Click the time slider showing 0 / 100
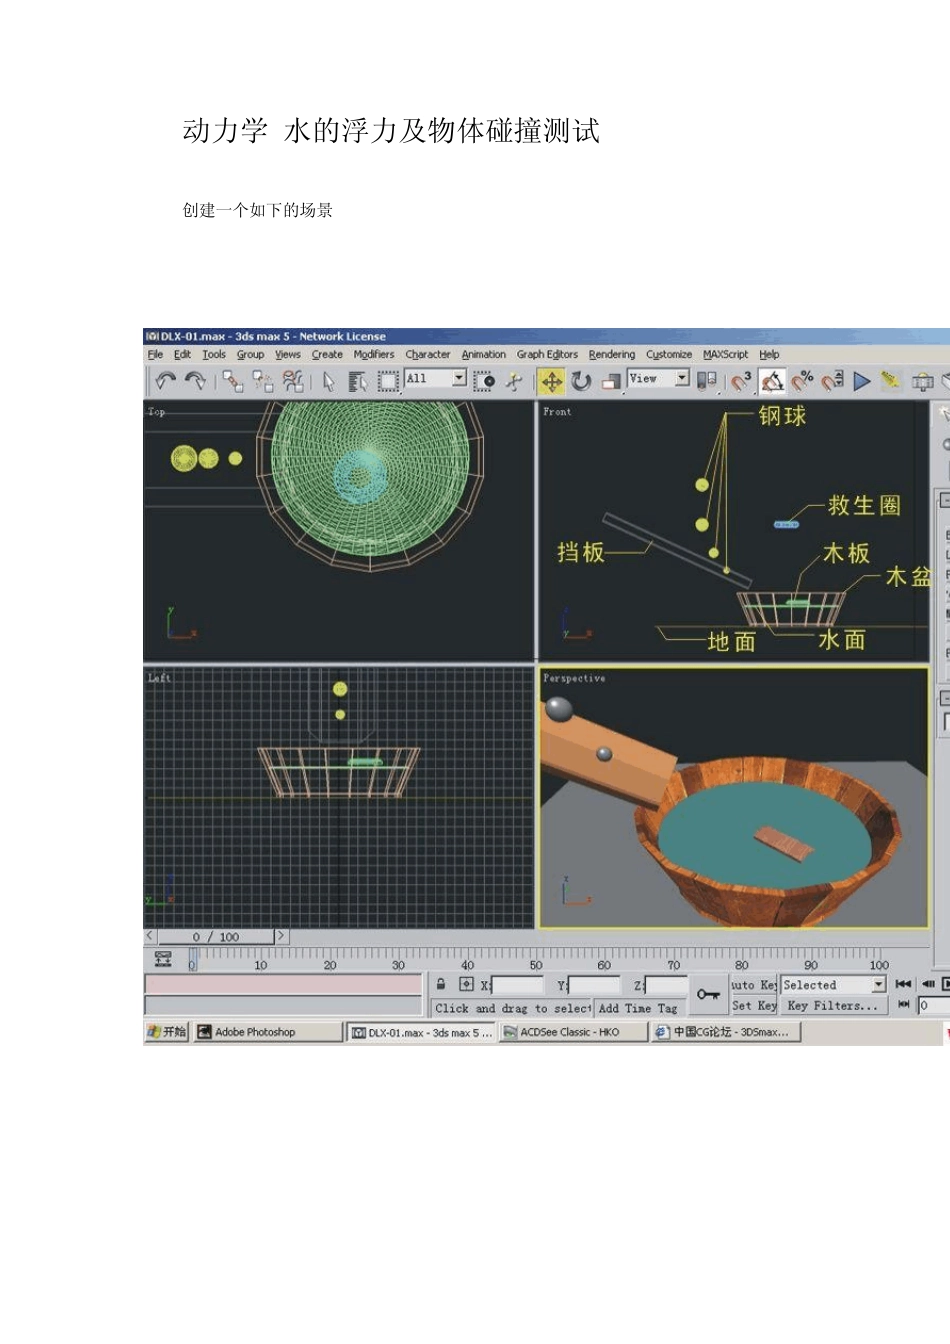The width and height of the screenshot is (950, 1344). click(216, 937)
